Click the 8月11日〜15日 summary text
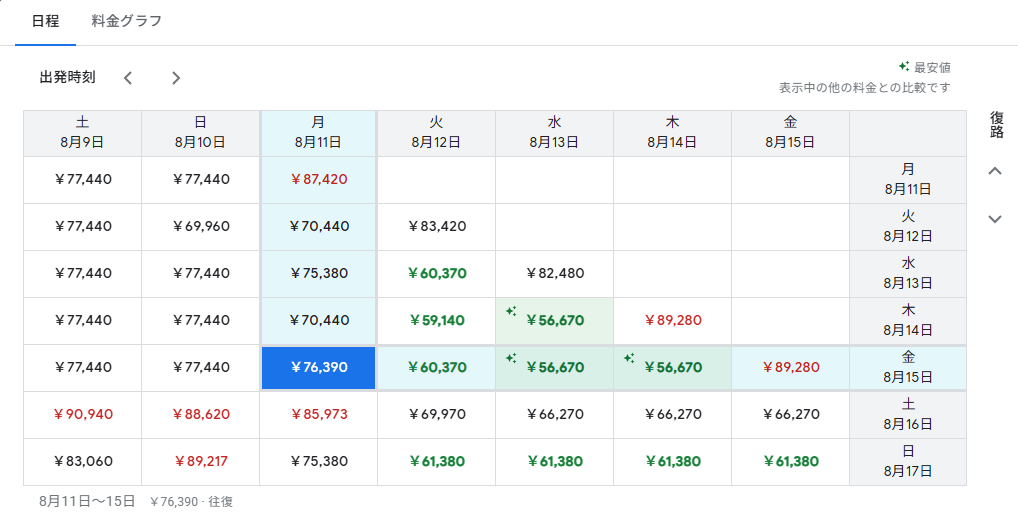This screenshot has width=1018, height=514. click(x=87, y=502)
